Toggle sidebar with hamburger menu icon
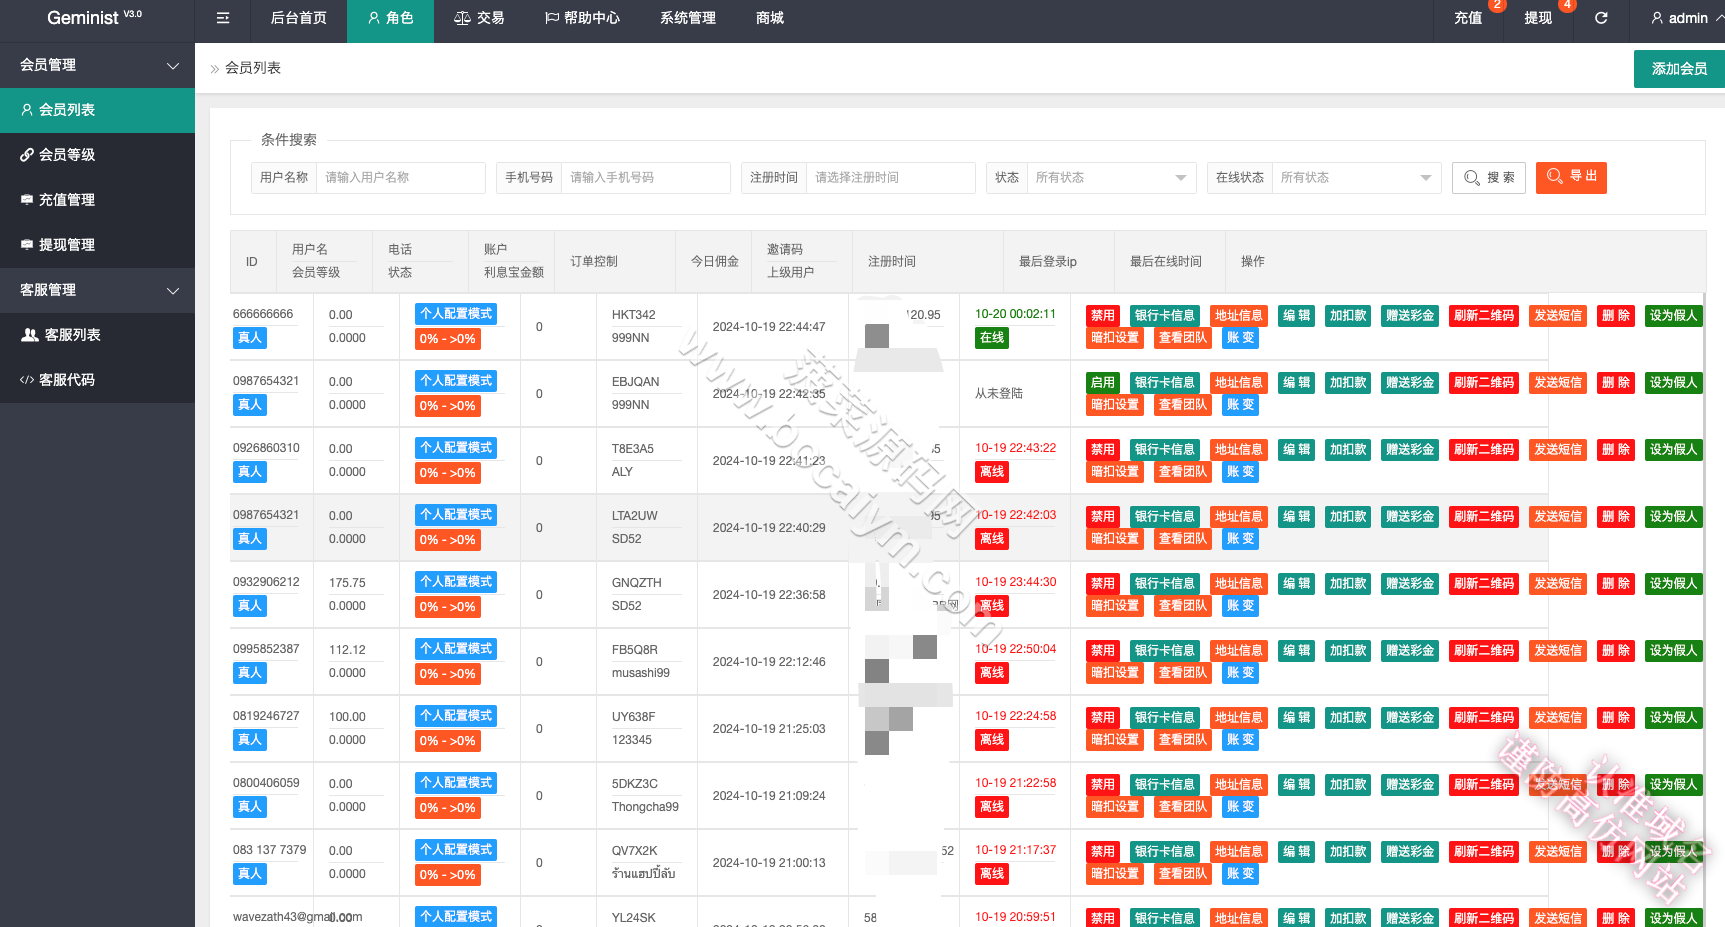1725x927 pixels. tap(223, 18)
